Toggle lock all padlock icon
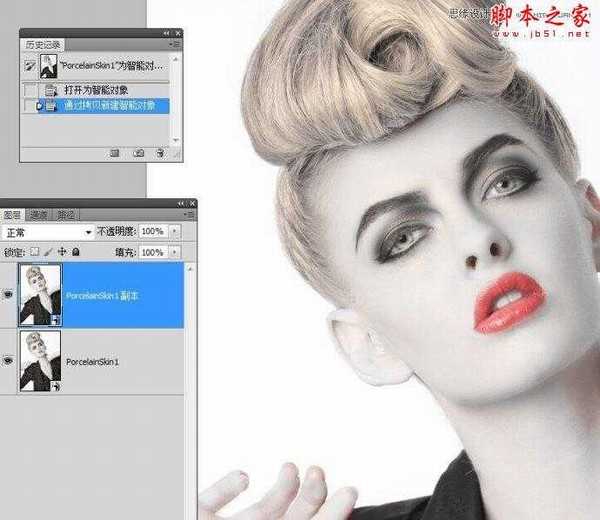Screen dimensions: 600x520 click(x=76, y=252)
